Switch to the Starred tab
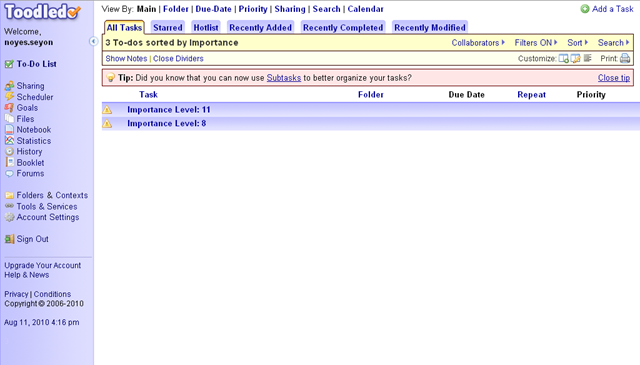640x365 pixels. [168, 27]
